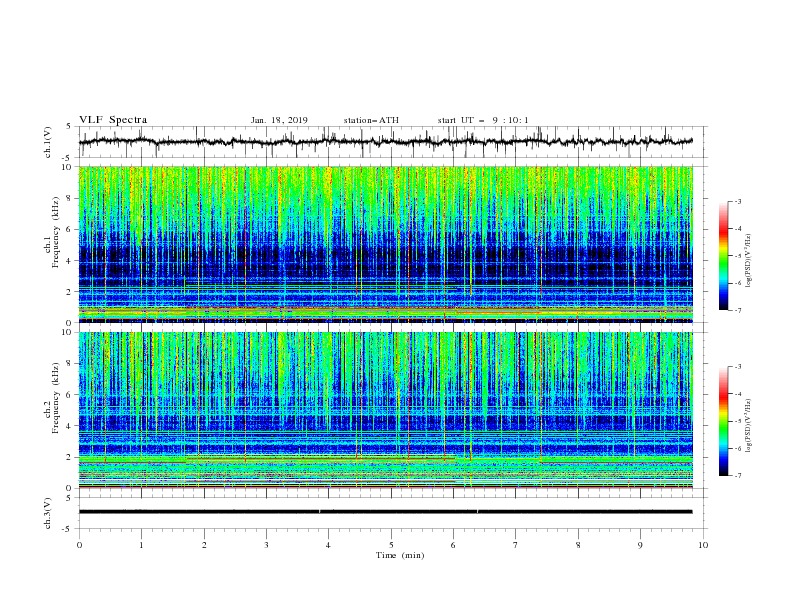The width and height of the screenshot is (792, 612).
Task: Click the time axis tick label "2"
Action: [x=204, y=545]
